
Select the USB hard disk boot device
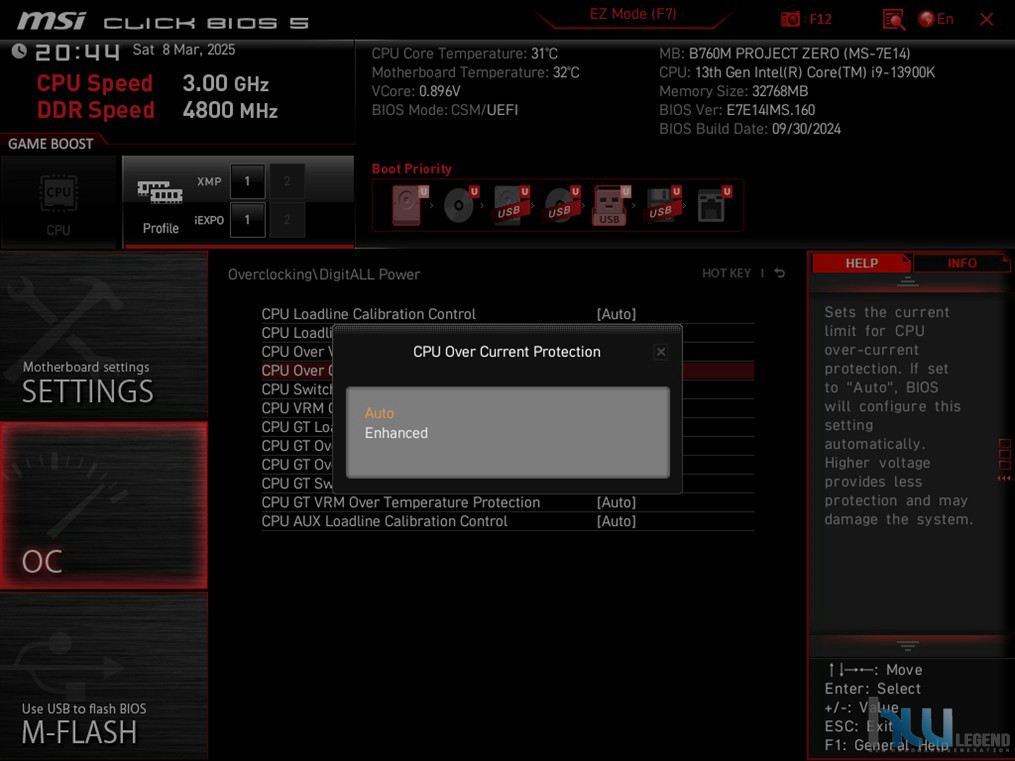tap(511, 204)
